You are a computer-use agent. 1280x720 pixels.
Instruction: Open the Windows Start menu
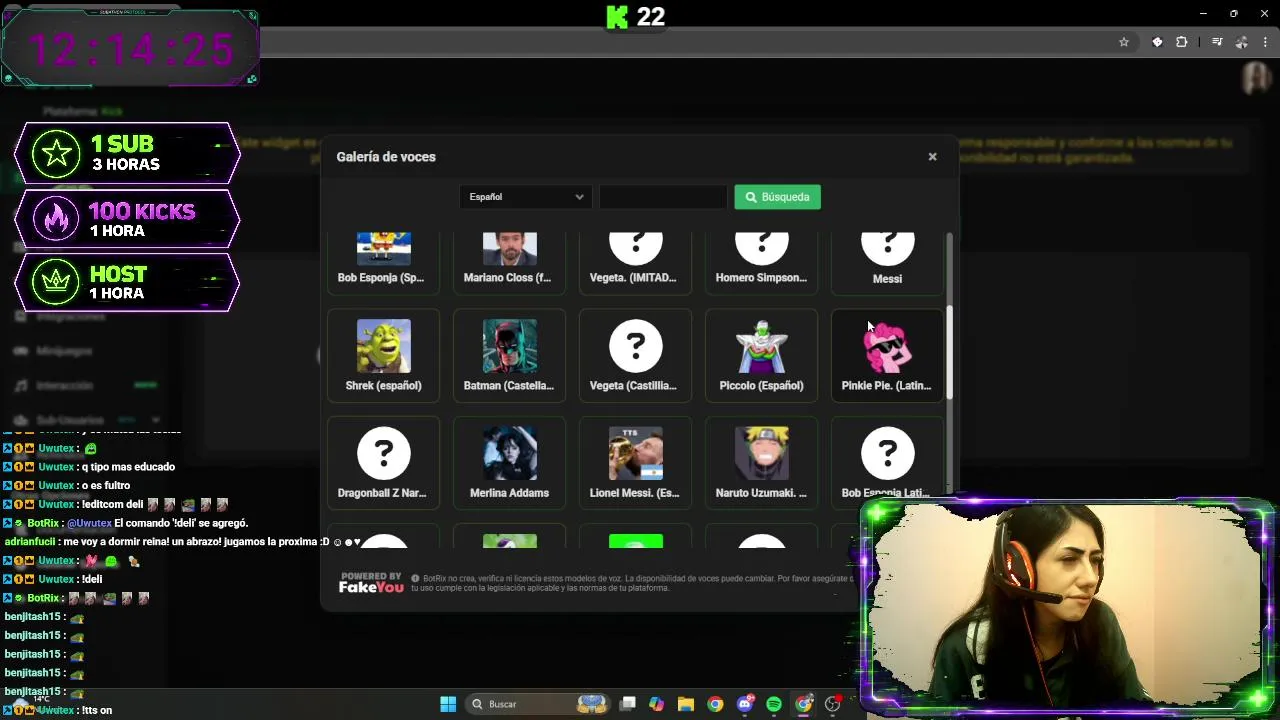pos(448,704)
